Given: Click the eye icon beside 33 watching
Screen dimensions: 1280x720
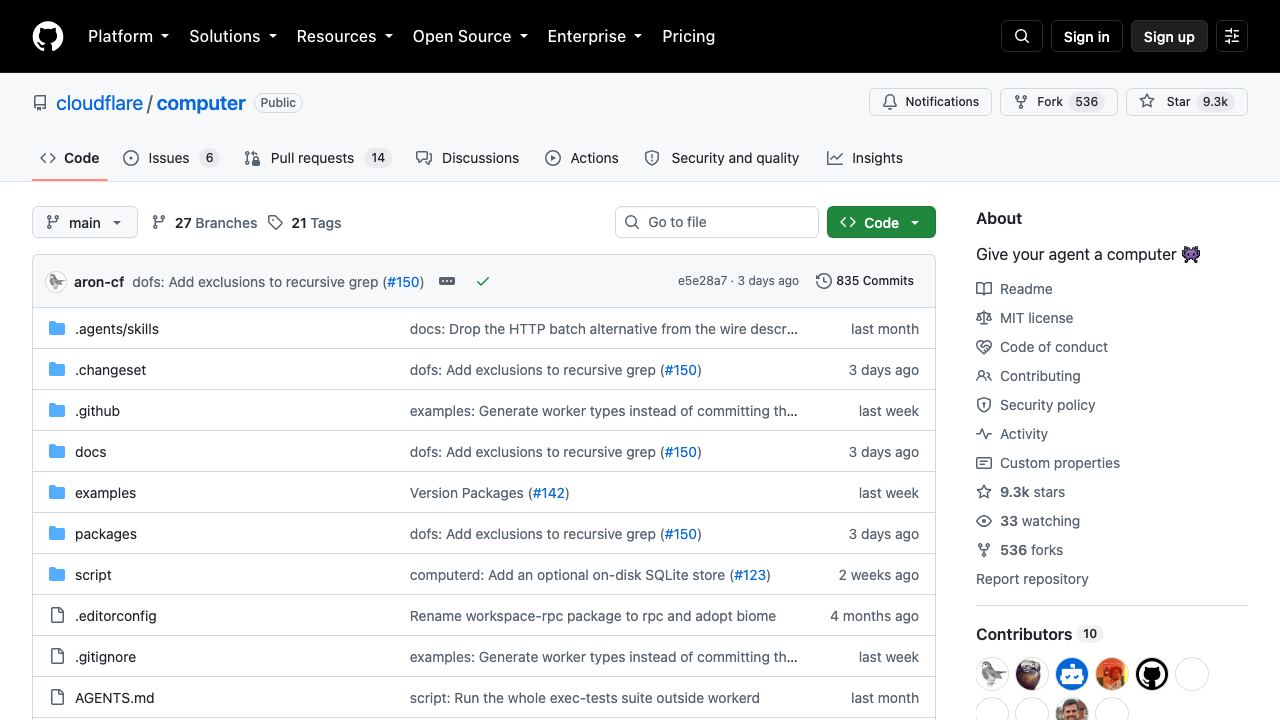Looking at the screenshot, I should 984,521.
